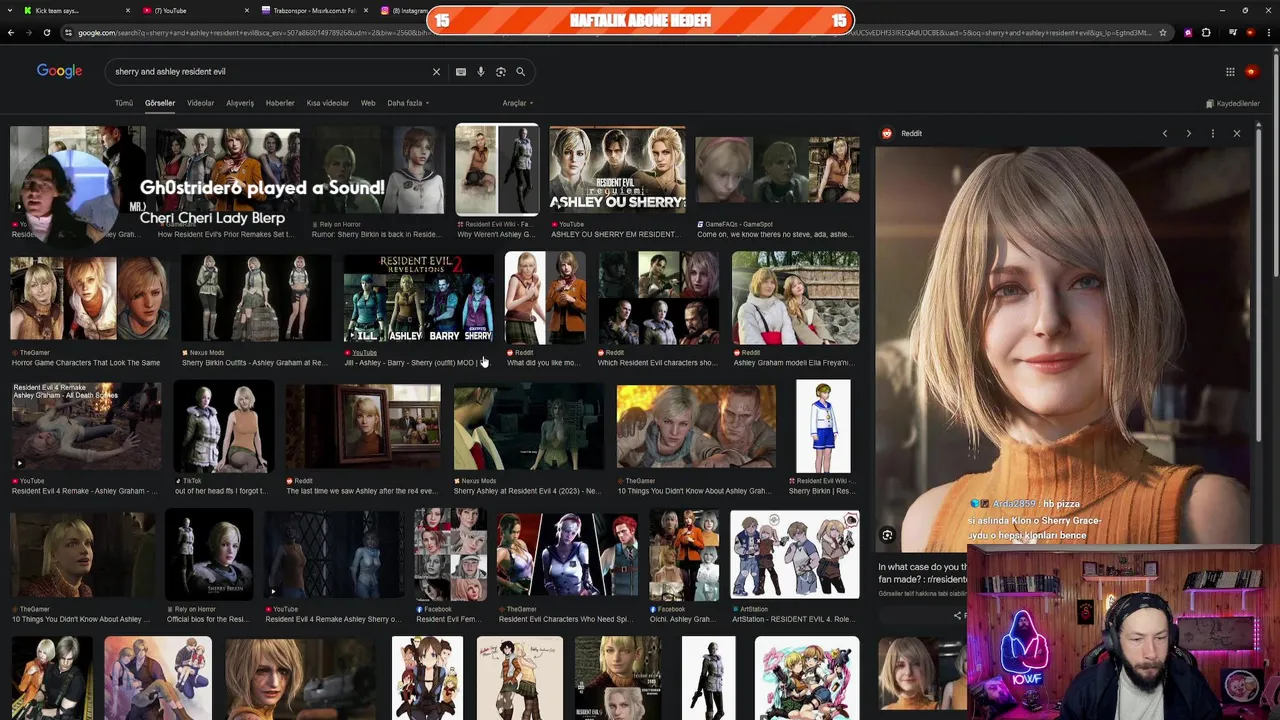Screen dimensions: 1280x720
Task: Open '10 Things You Didn't Know About Ashley' with Krauser thumbnail
Action: 695,427
